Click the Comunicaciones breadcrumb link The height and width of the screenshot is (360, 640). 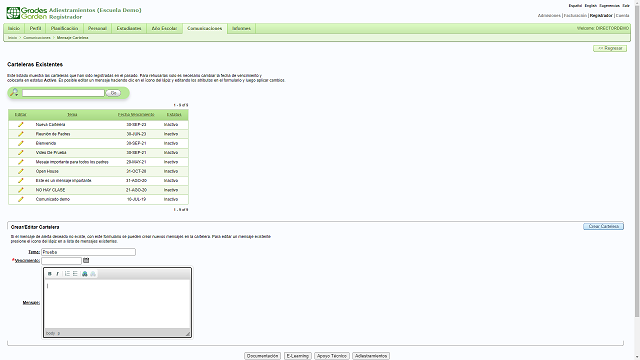click(x=37, y=38)
